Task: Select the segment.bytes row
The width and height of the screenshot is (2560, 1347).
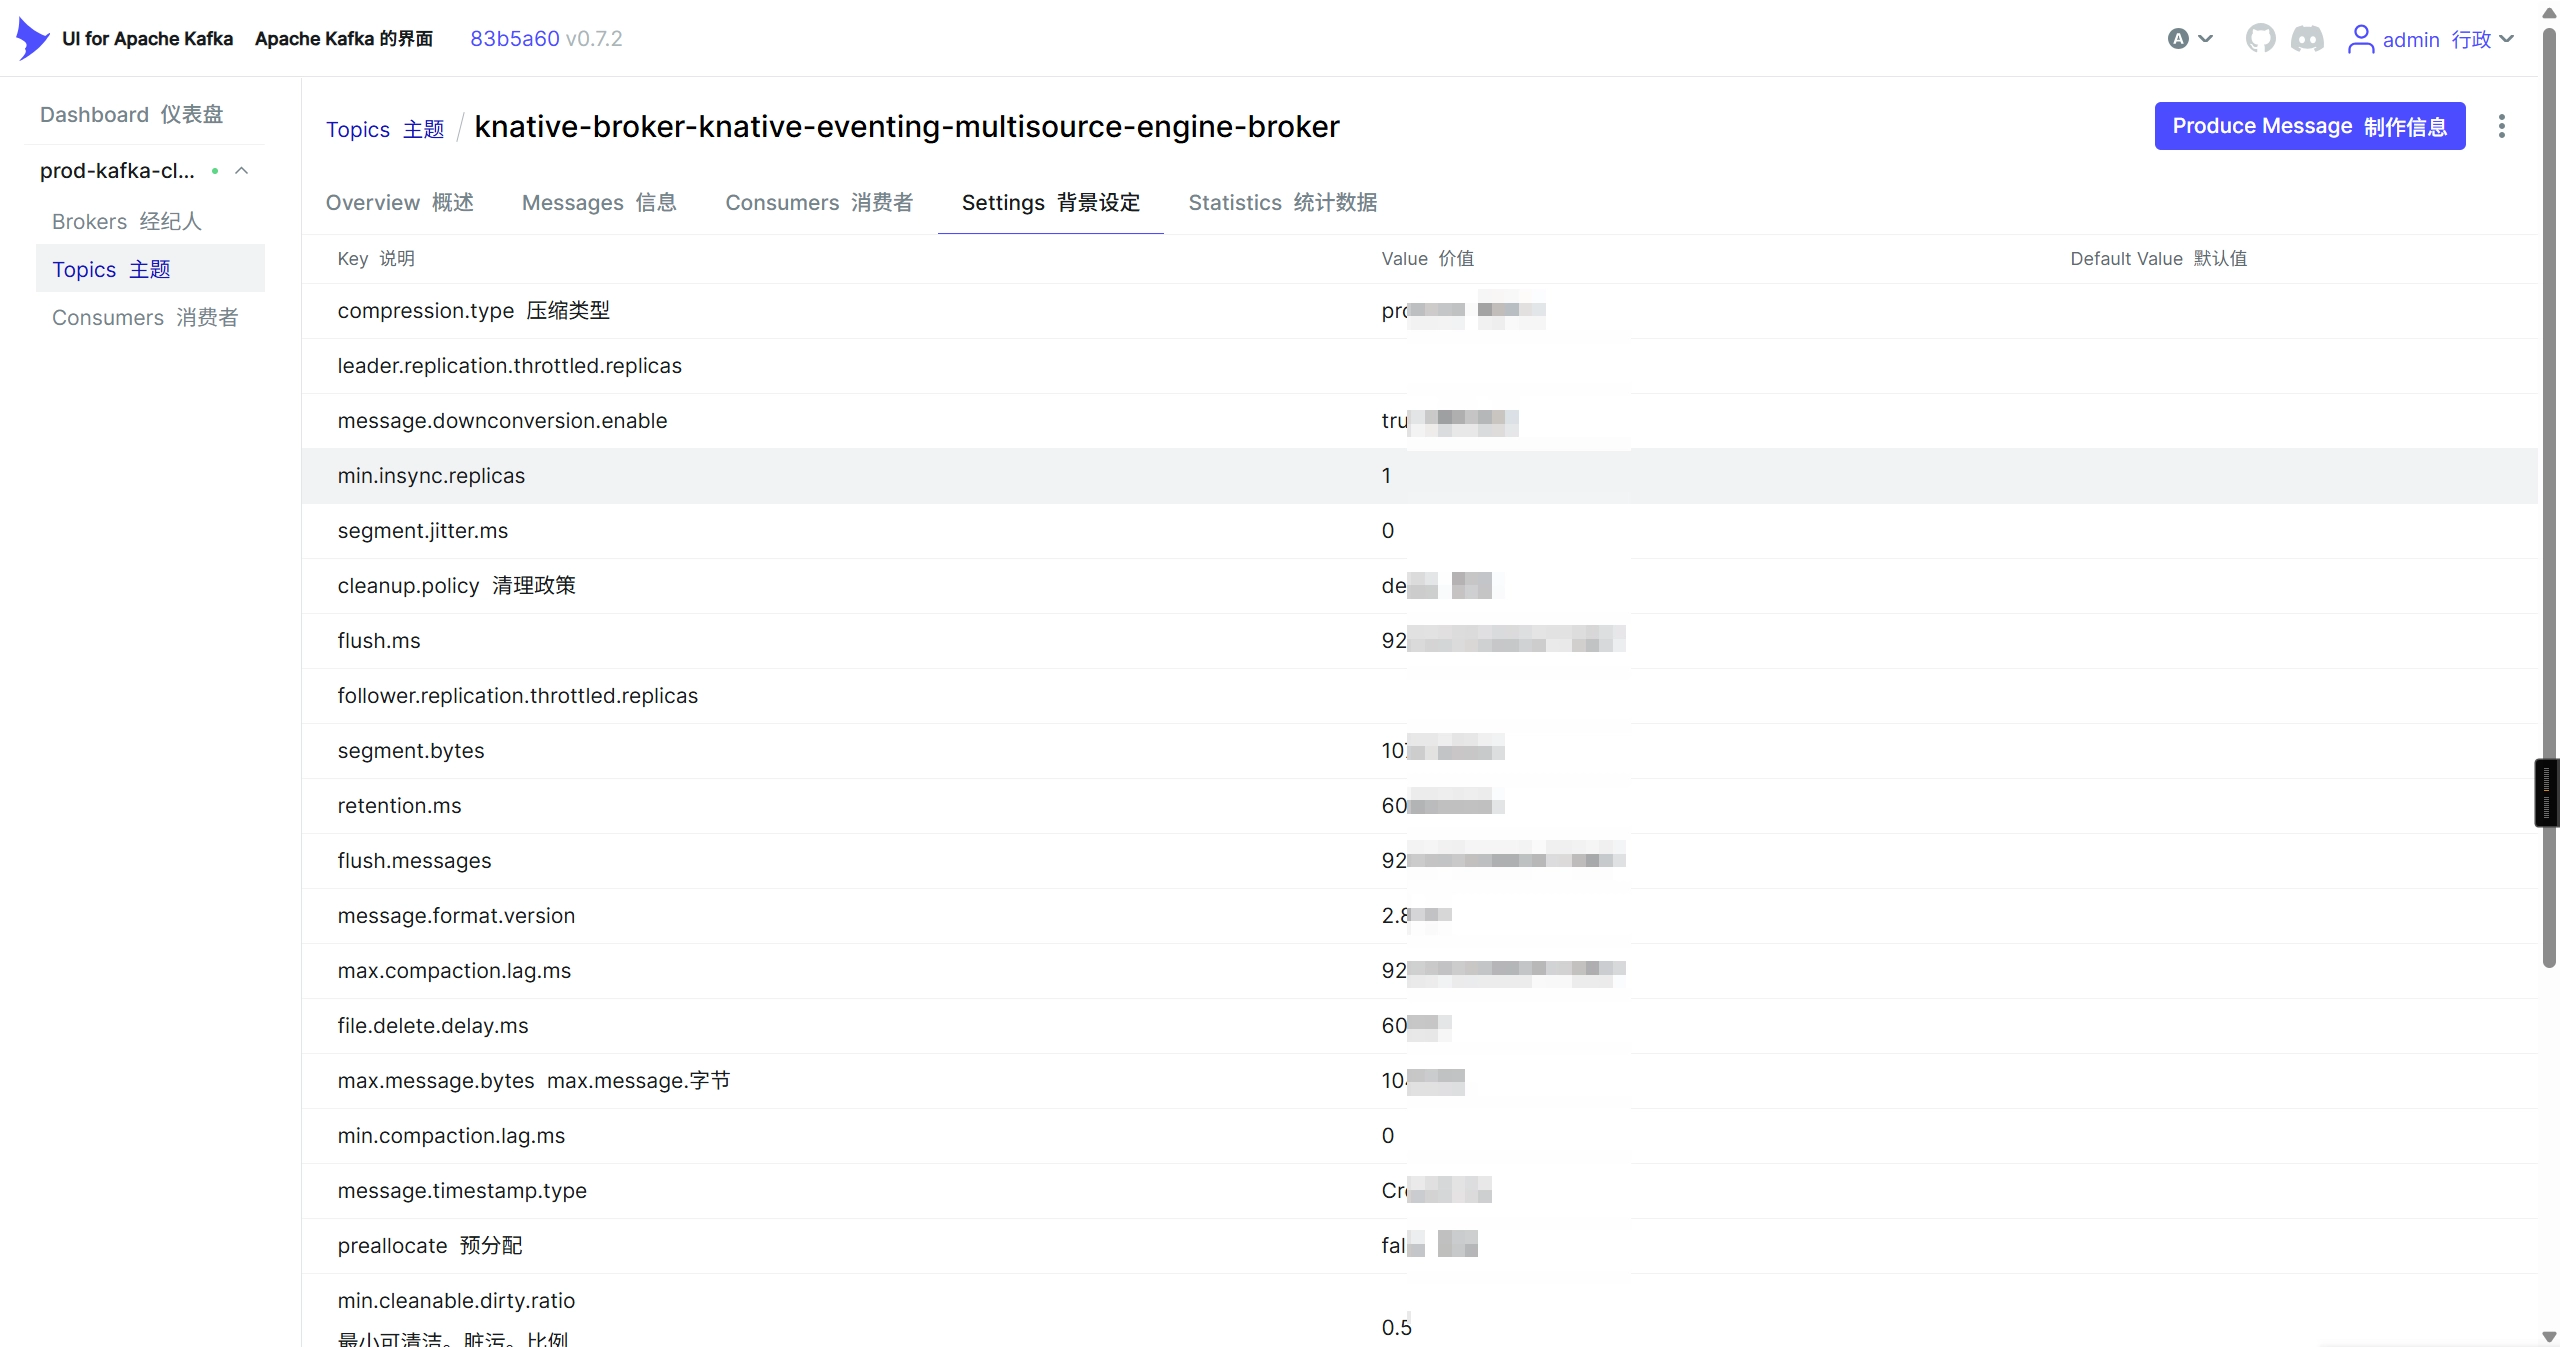Action: click(1420, 751)
